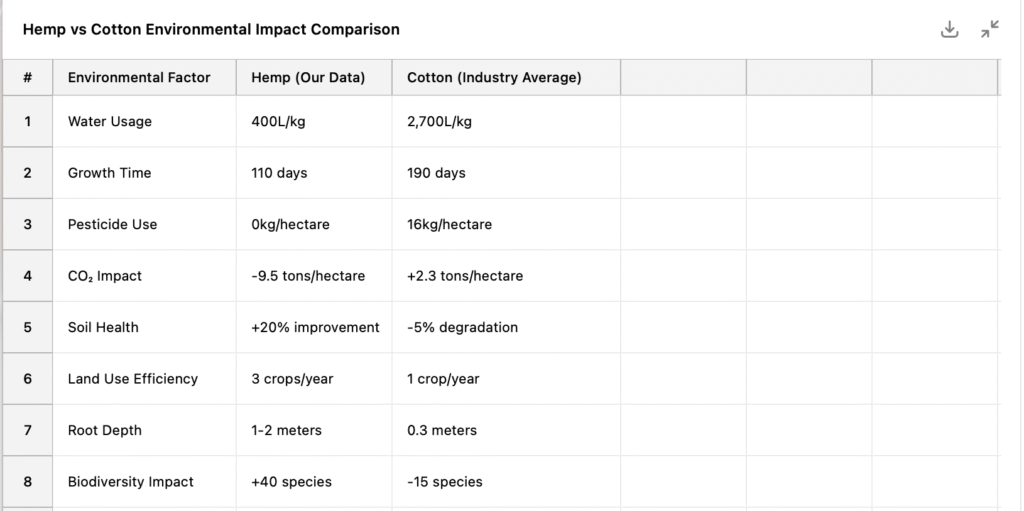
Task: Click the Pesticide Use cell
Action: pyautogui.click(x=112, y=225)
